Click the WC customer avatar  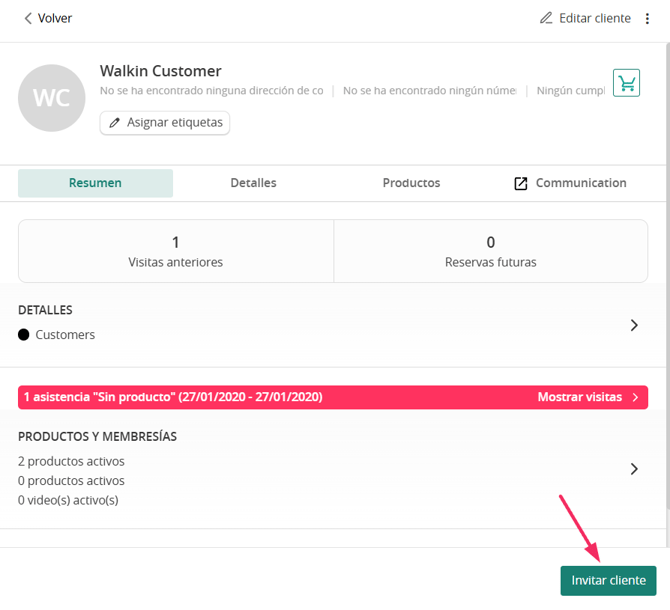coord(51,98)
